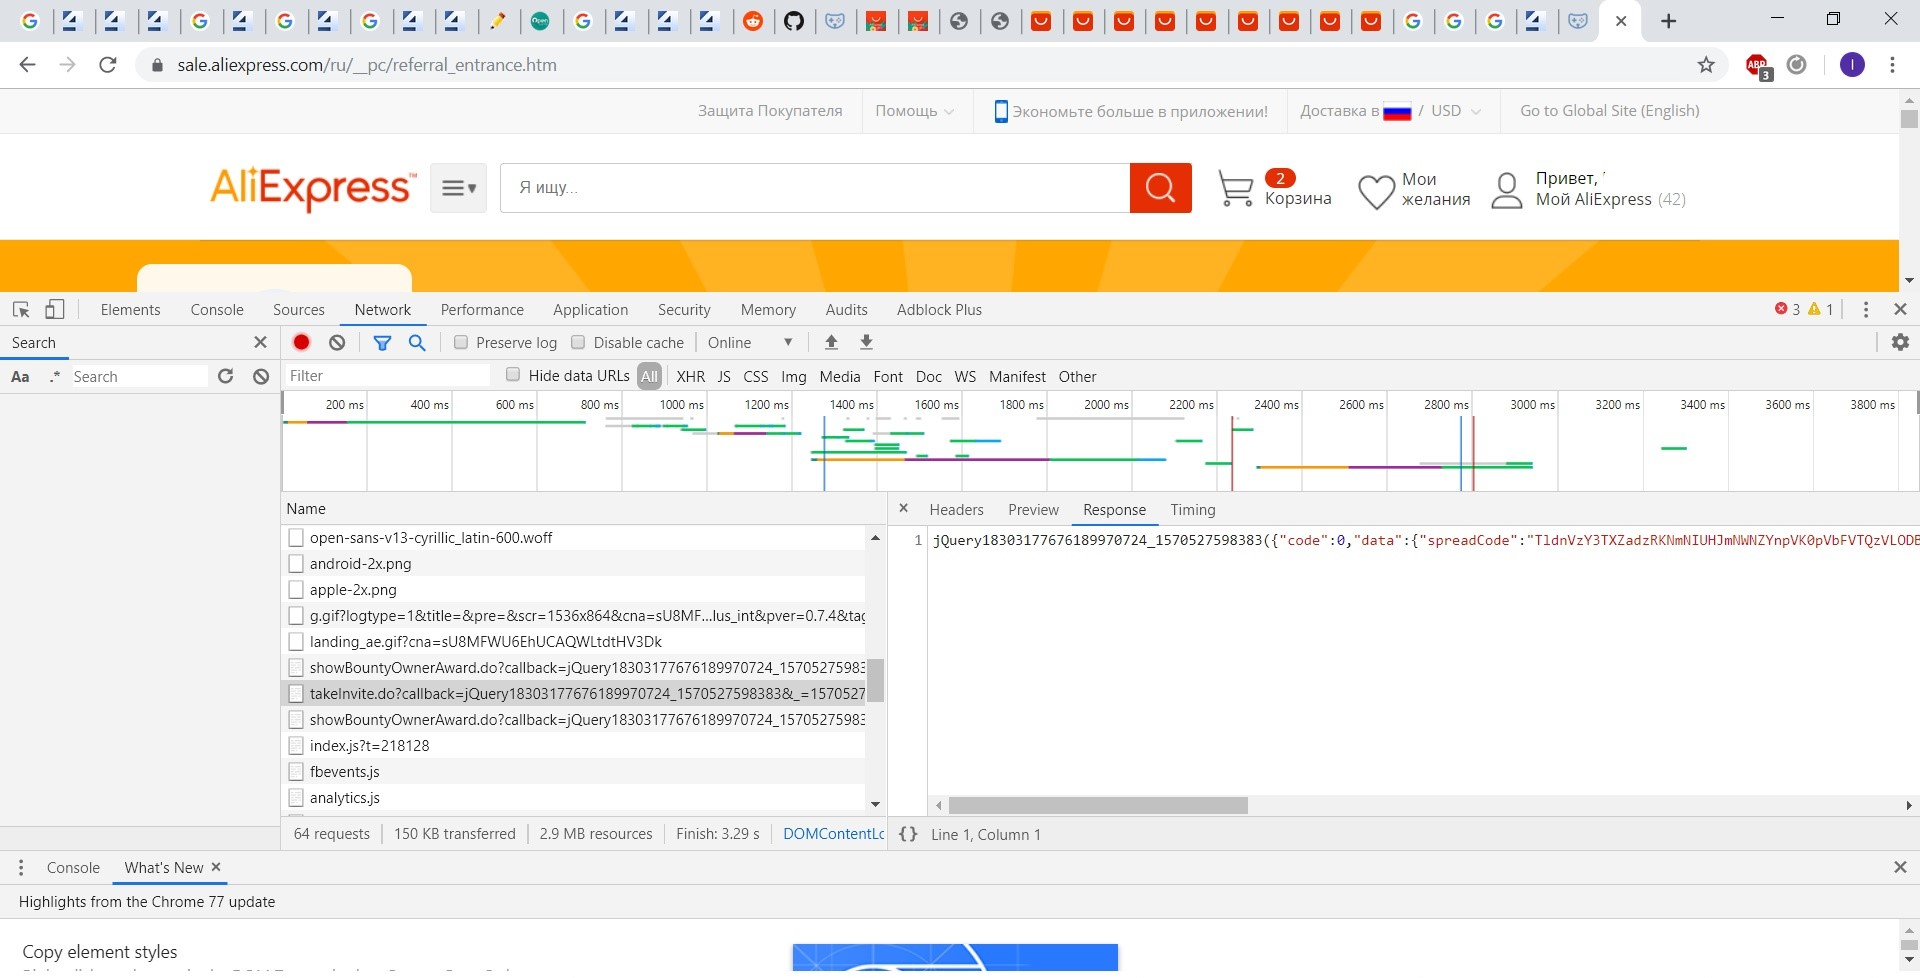The image size is (1920, 978).
Task: Toggle regular expression search option
Action: [55, 377]
